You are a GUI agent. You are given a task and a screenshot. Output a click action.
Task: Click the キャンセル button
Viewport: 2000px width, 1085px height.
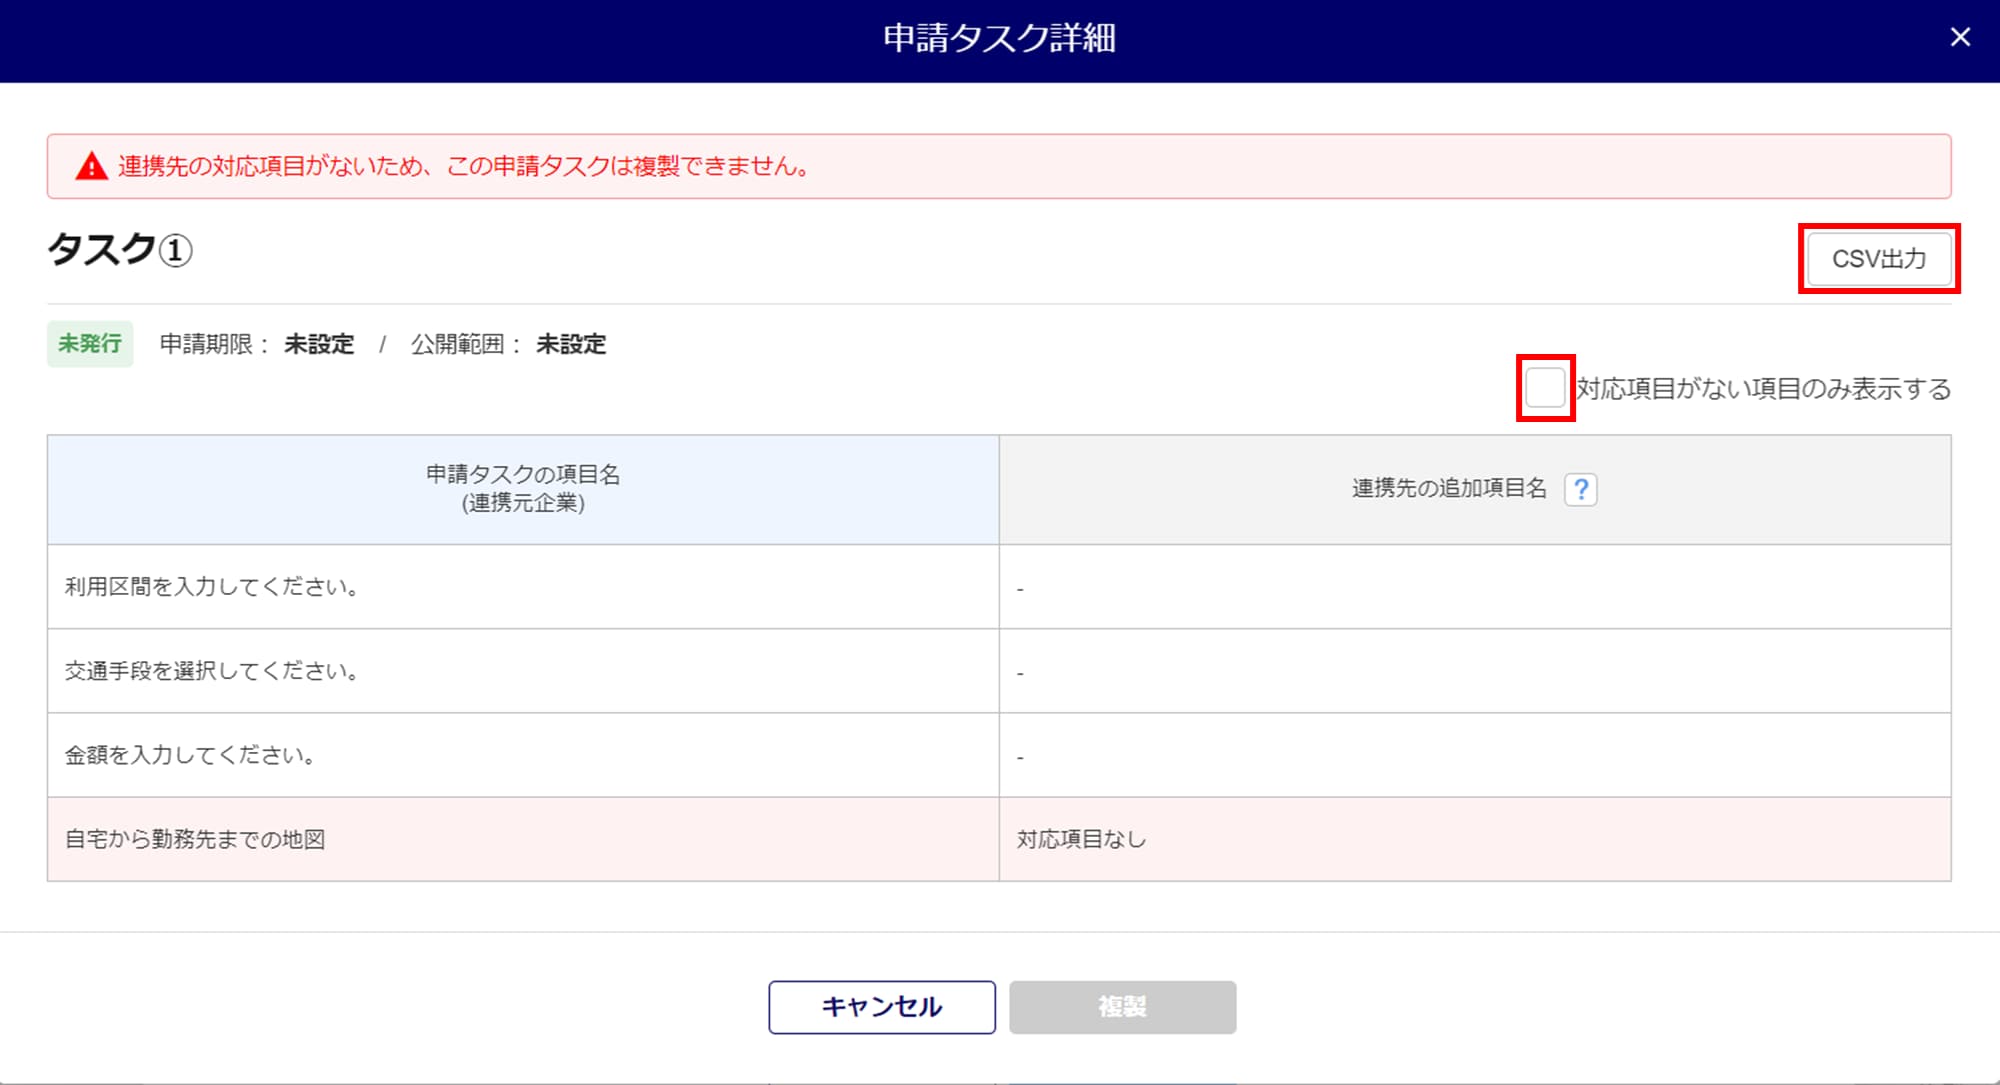[881, 1006]
